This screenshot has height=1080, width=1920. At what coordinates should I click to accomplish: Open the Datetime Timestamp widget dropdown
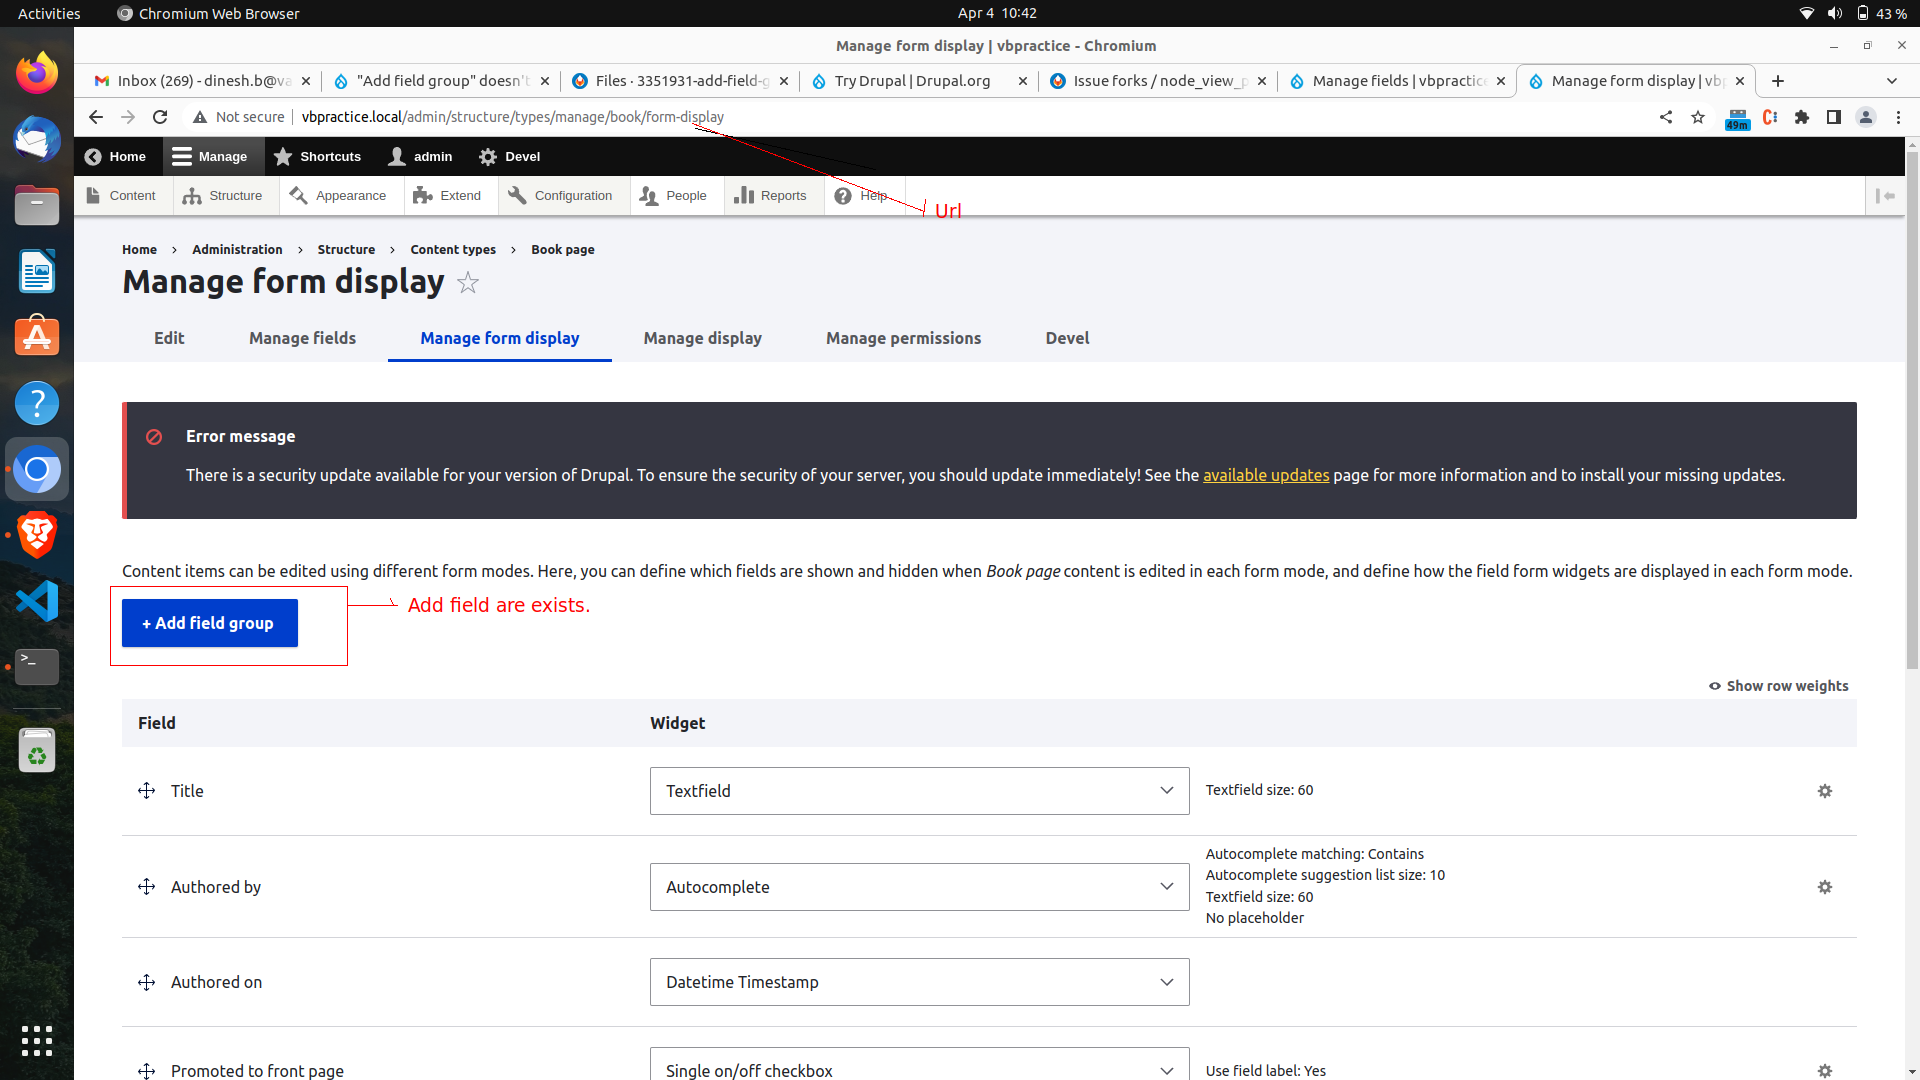click(918, 981)
